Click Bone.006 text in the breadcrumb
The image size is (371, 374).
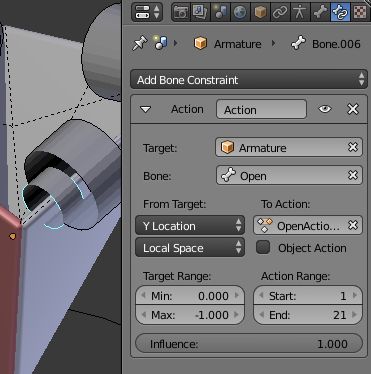click(336, 44)
